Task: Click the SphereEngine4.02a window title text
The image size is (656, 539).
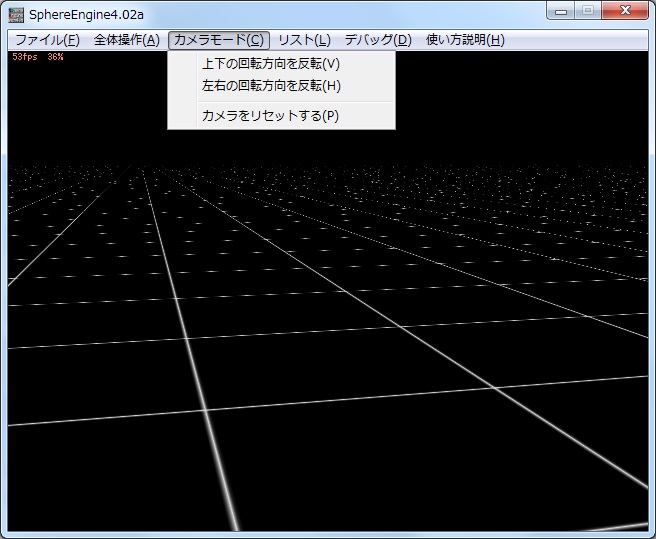Action: click(86, 15)
